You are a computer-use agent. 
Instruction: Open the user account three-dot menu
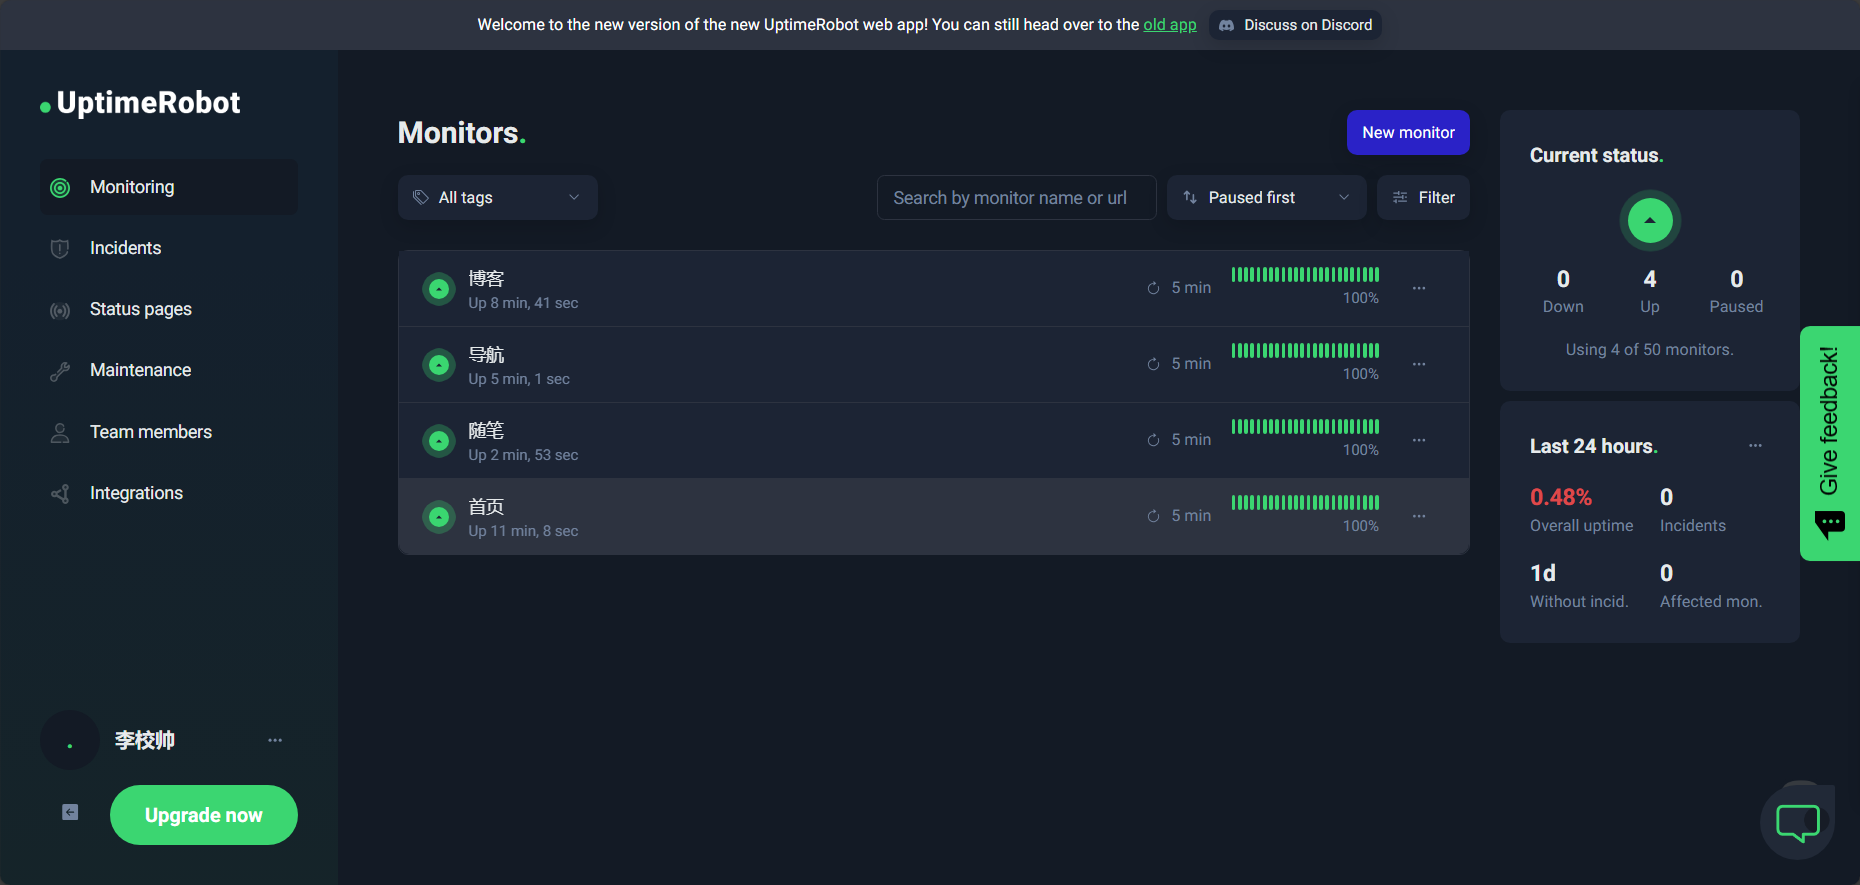coord(275,740)
